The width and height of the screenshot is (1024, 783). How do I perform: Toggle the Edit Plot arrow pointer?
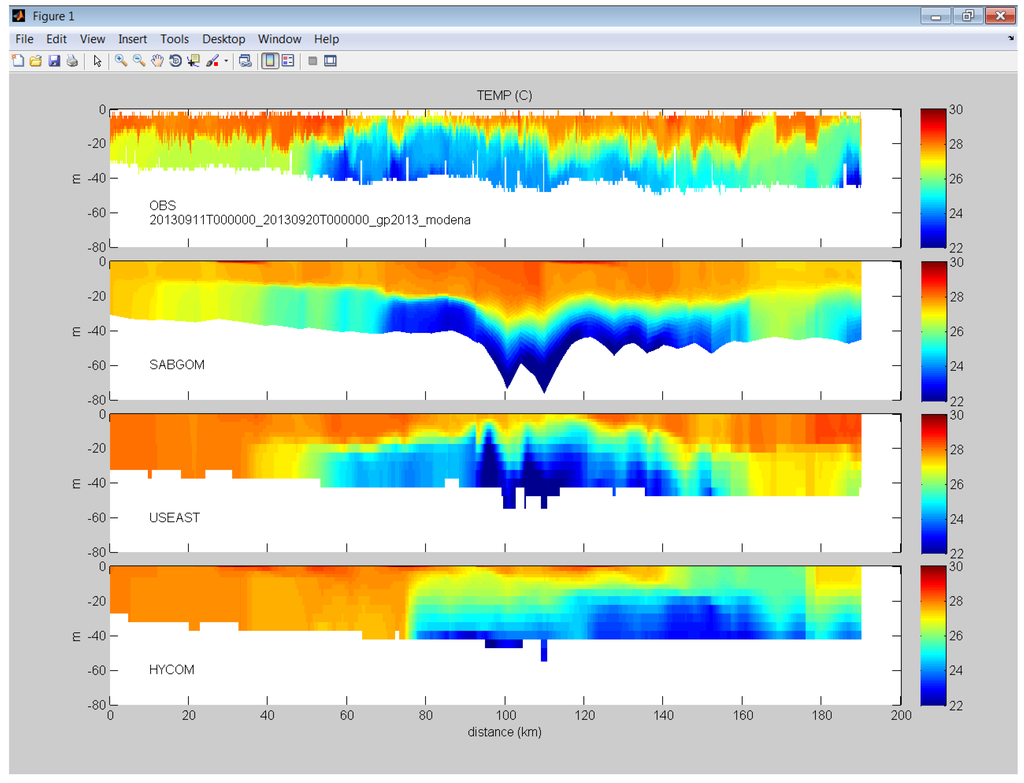pos(97,61)
